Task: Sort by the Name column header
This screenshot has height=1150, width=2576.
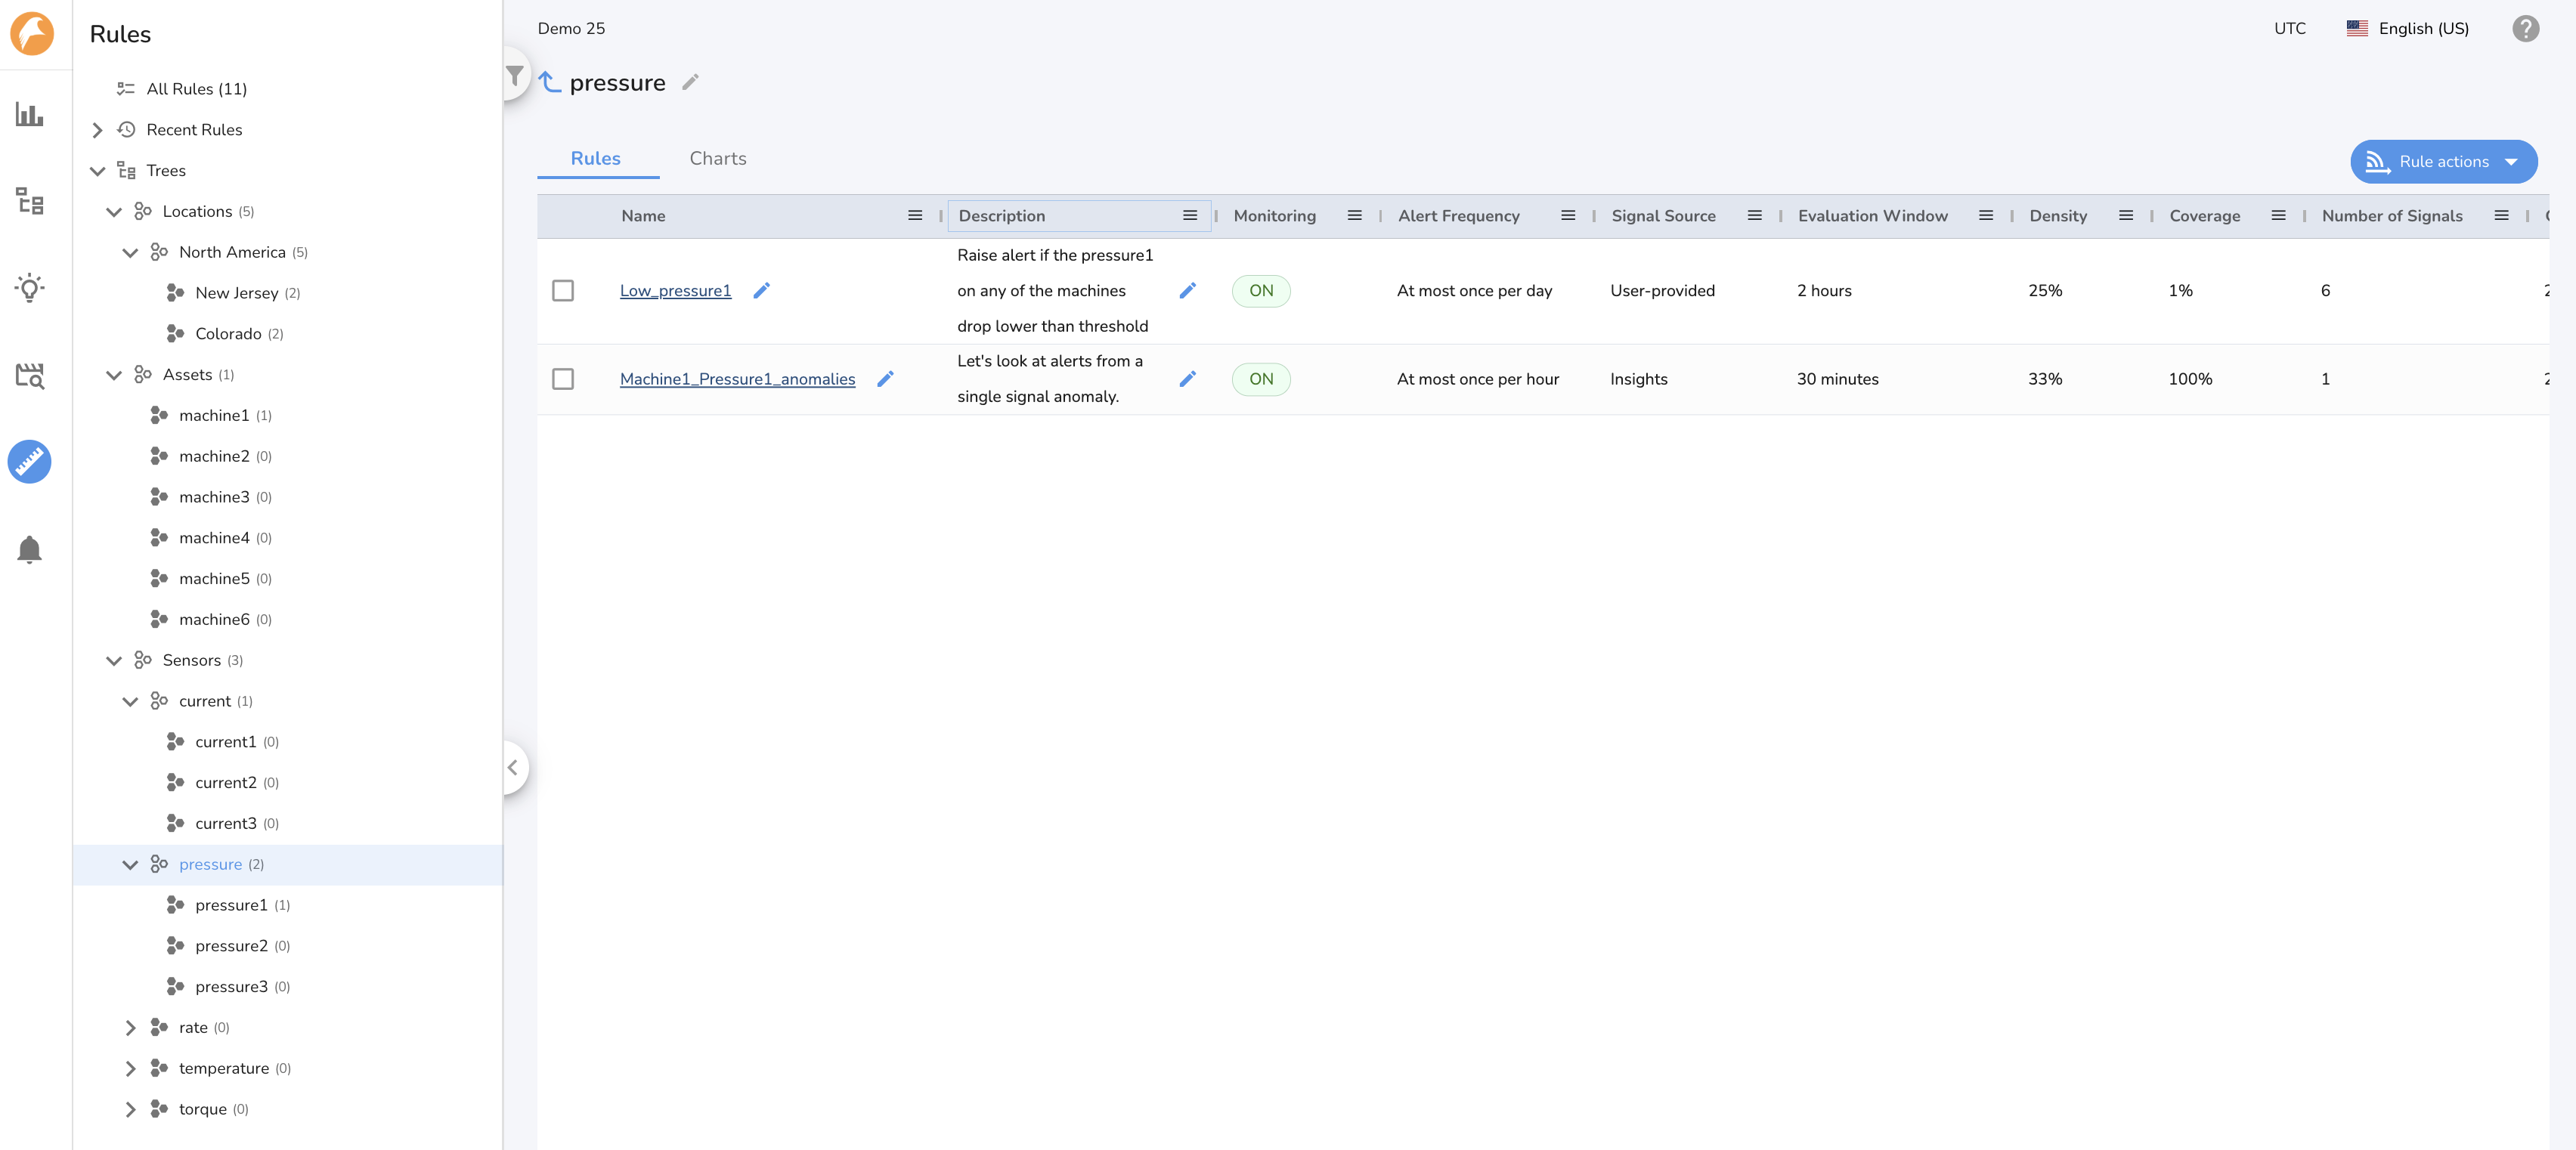Action: pos(643,216)
